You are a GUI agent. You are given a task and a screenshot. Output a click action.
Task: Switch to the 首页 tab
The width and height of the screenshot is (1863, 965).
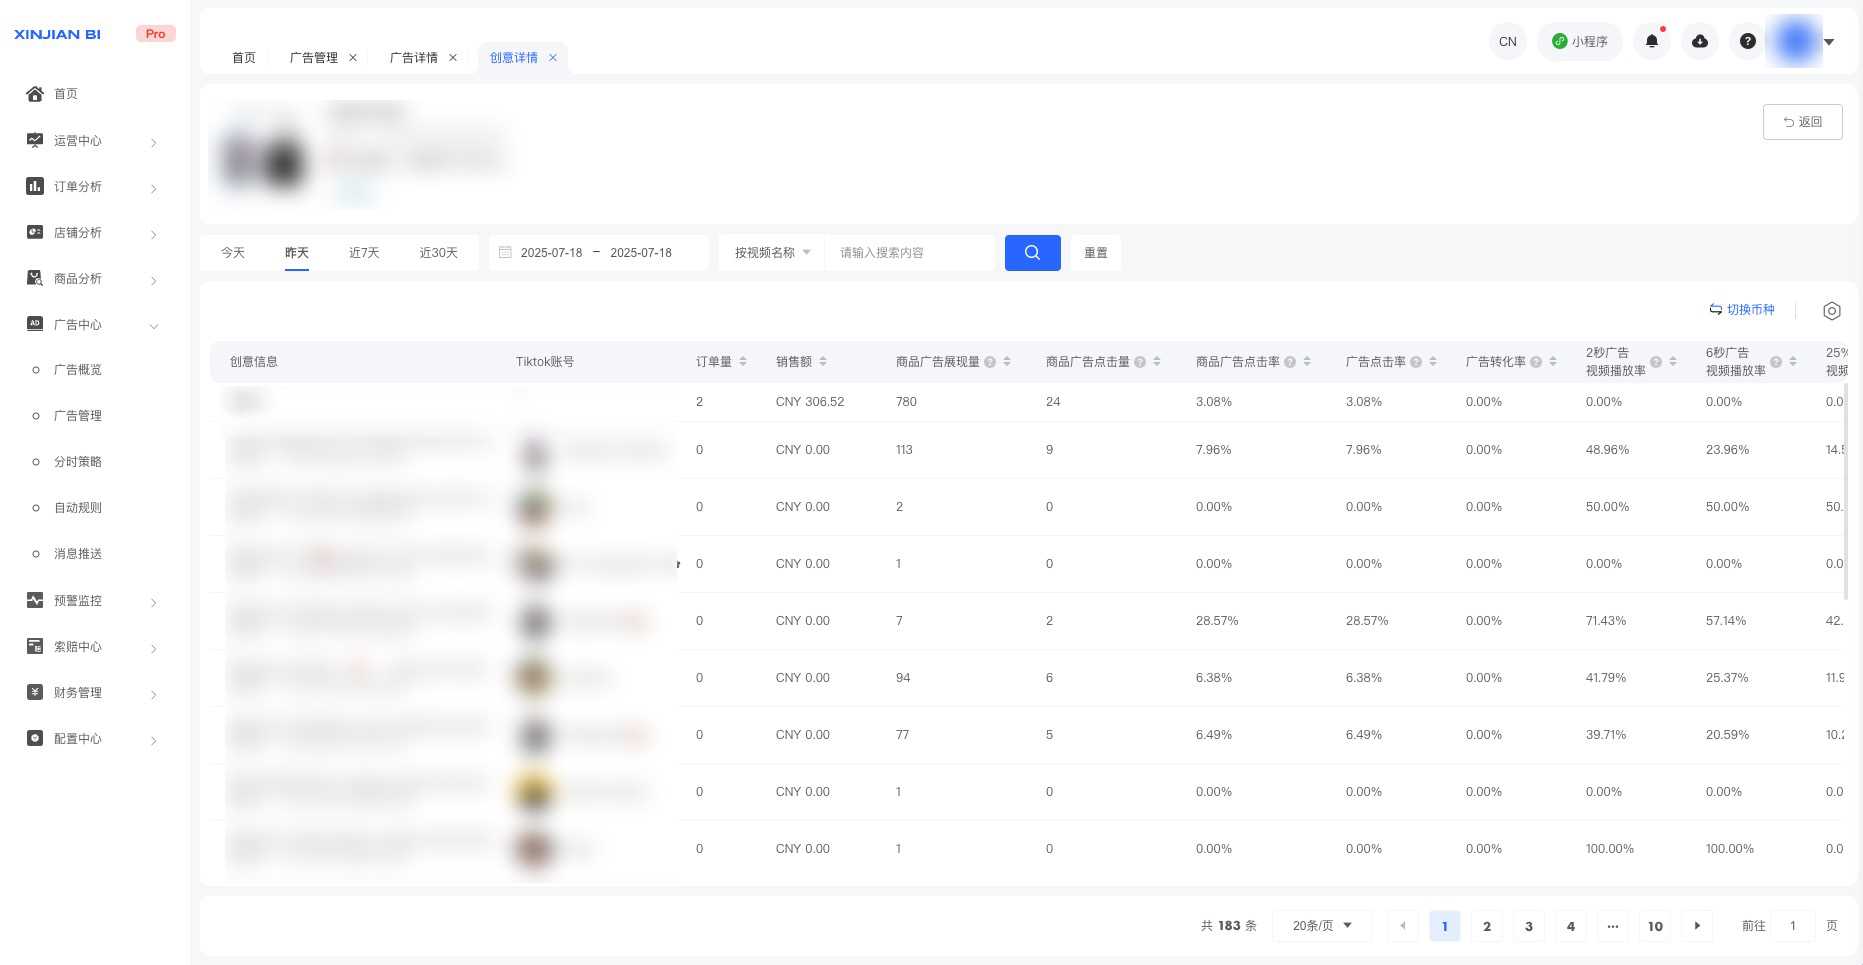coord(244,57)
